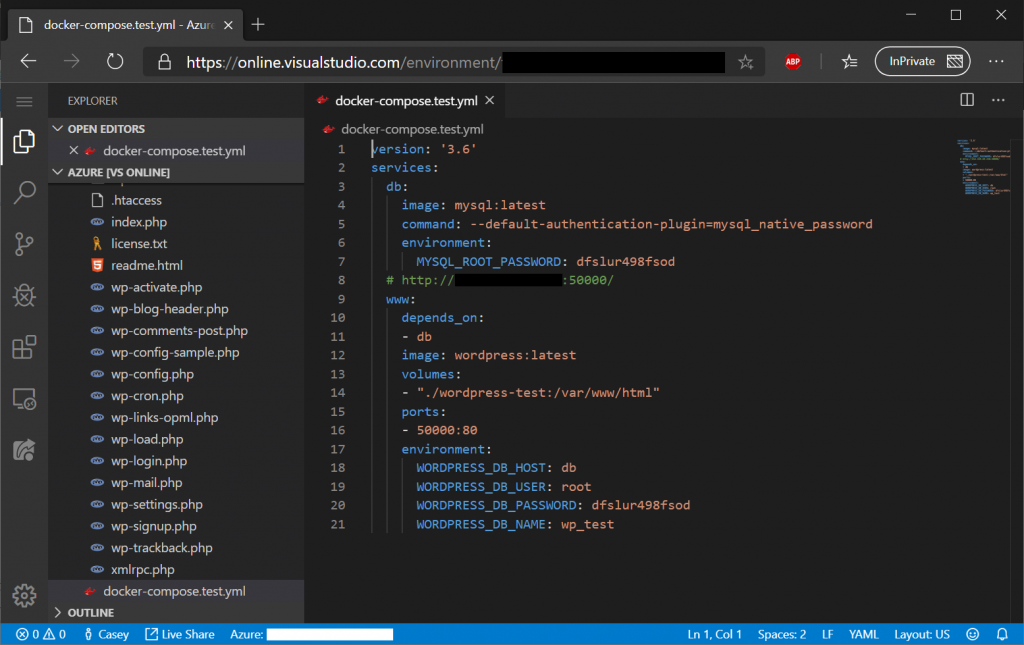Viewport: 1024px width, 645px height.
Task: Toggle the AdBlock Plus extension icon
Action: coord(792,62)
